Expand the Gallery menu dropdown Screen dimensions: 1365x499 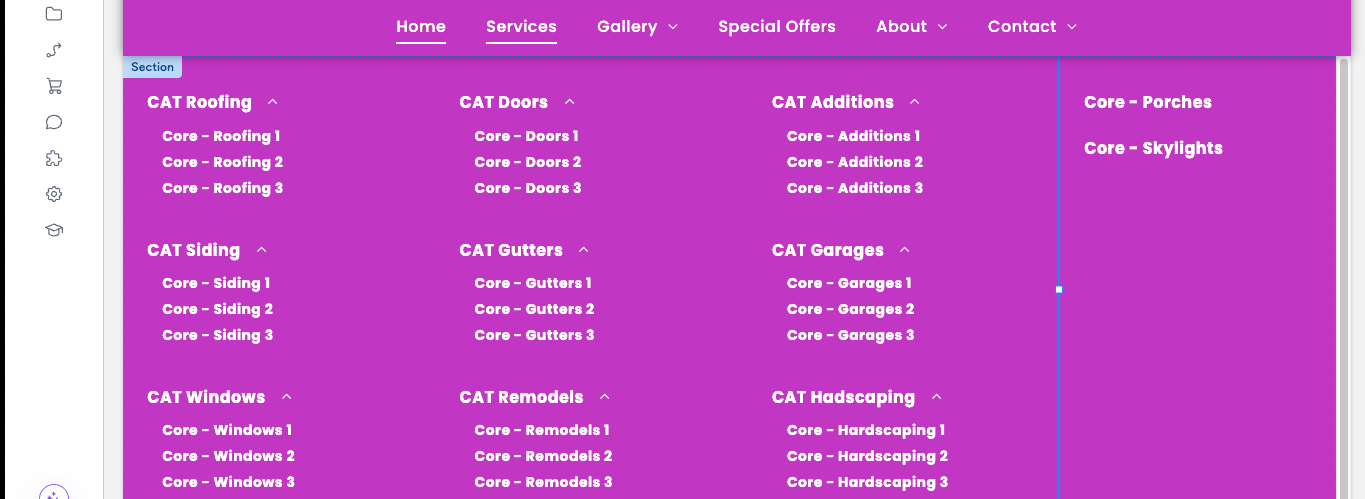[x=638, y=27]
